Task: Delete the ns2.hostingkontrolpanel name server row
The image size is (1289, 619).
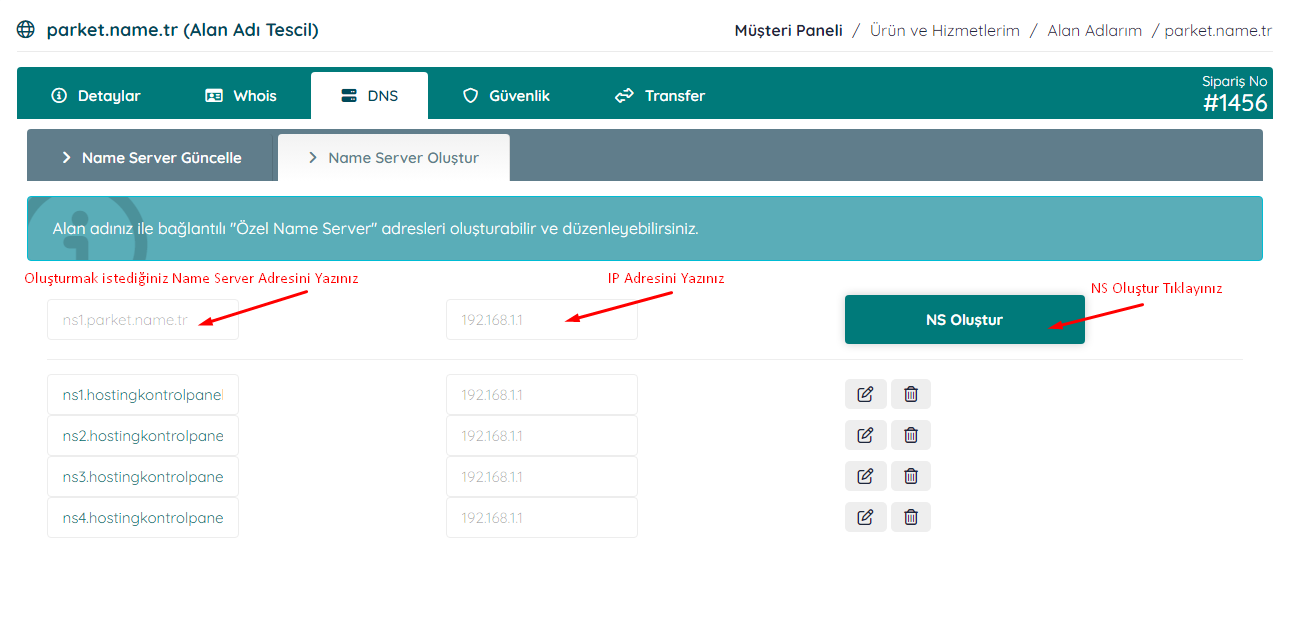Action: (x=911, y=435)
